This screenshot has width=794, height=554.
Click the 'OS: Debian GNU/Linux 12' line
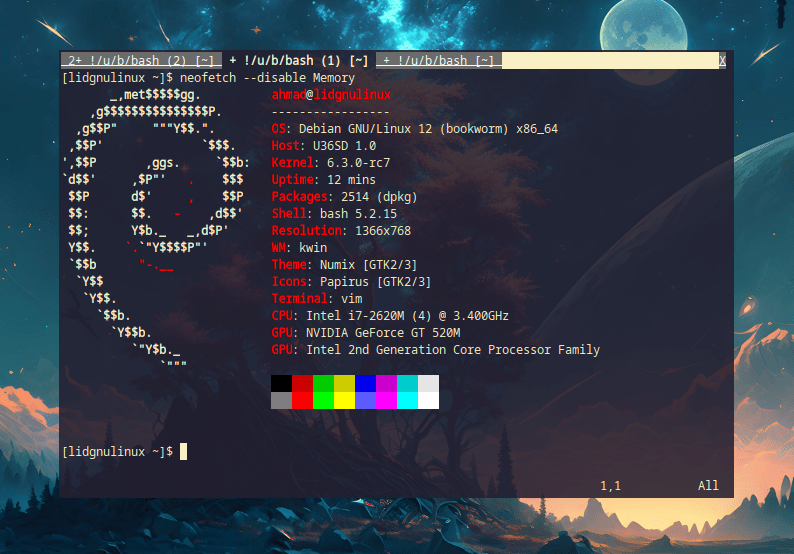coord(415,129)
